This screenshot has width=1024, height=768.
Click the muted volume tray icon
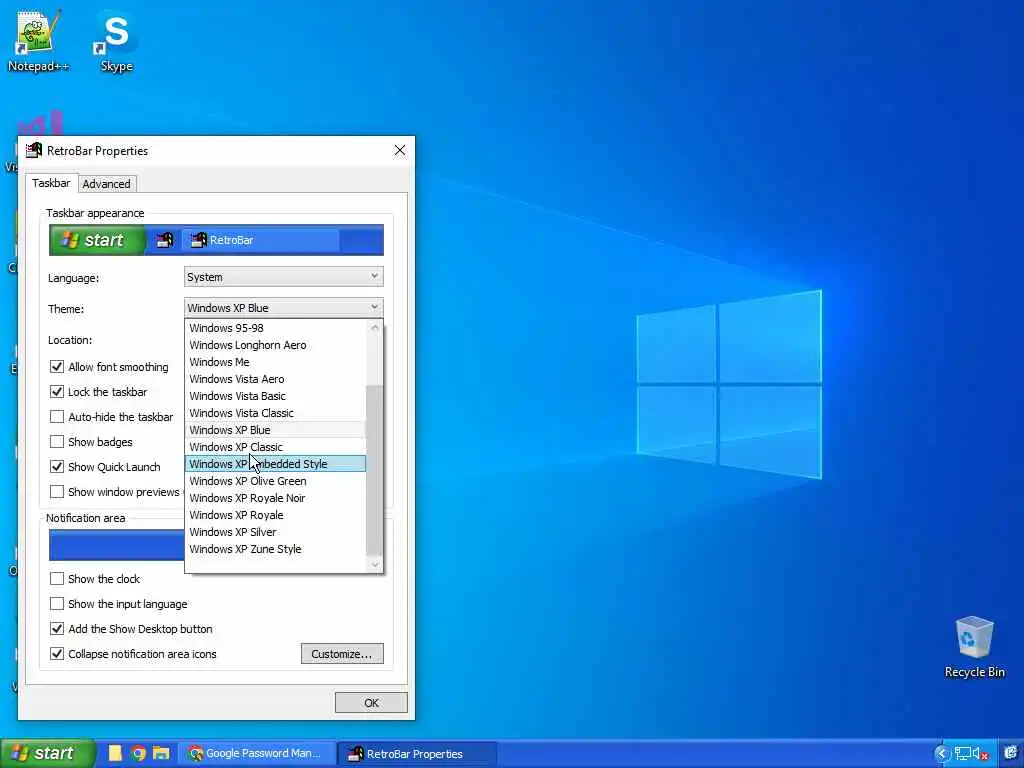click(x=980, y=754)
